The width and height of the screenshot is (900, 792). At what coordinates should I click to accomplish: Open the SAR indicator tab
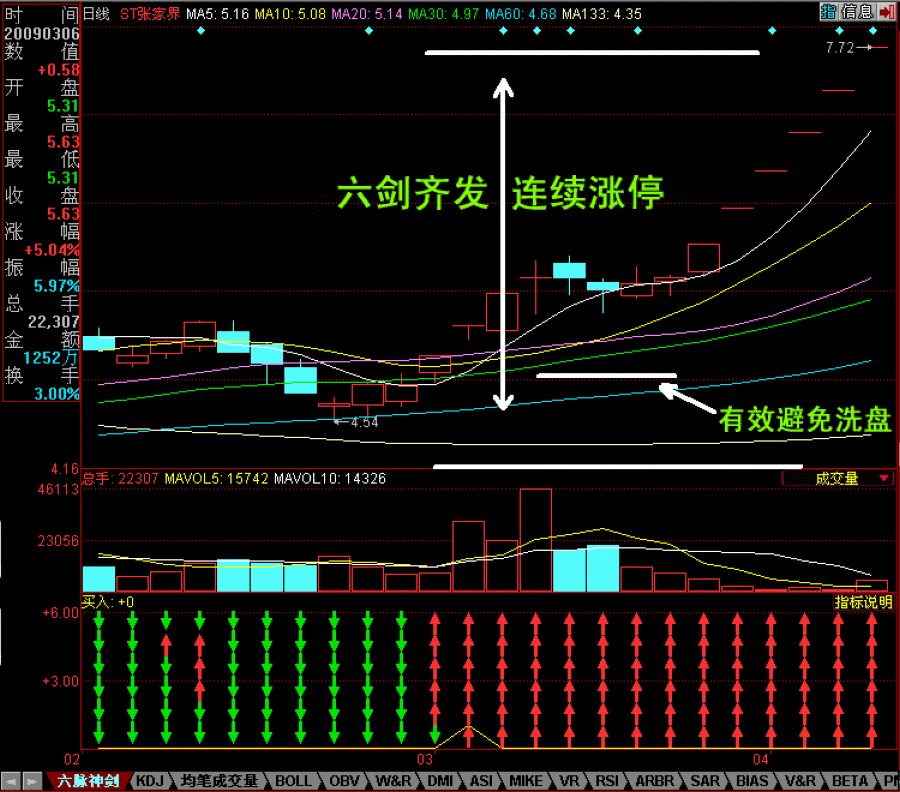(705, 781)
